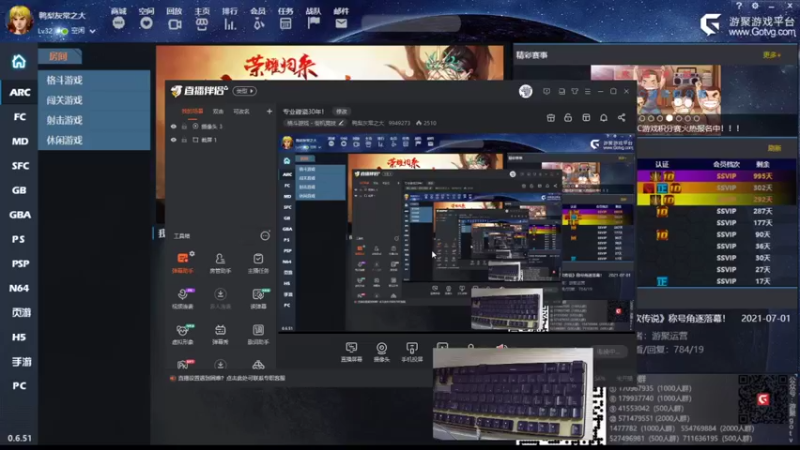This screenshot has height=450, width=800.
Task: Select the first banner carousel dot
Action: point(642,118)
